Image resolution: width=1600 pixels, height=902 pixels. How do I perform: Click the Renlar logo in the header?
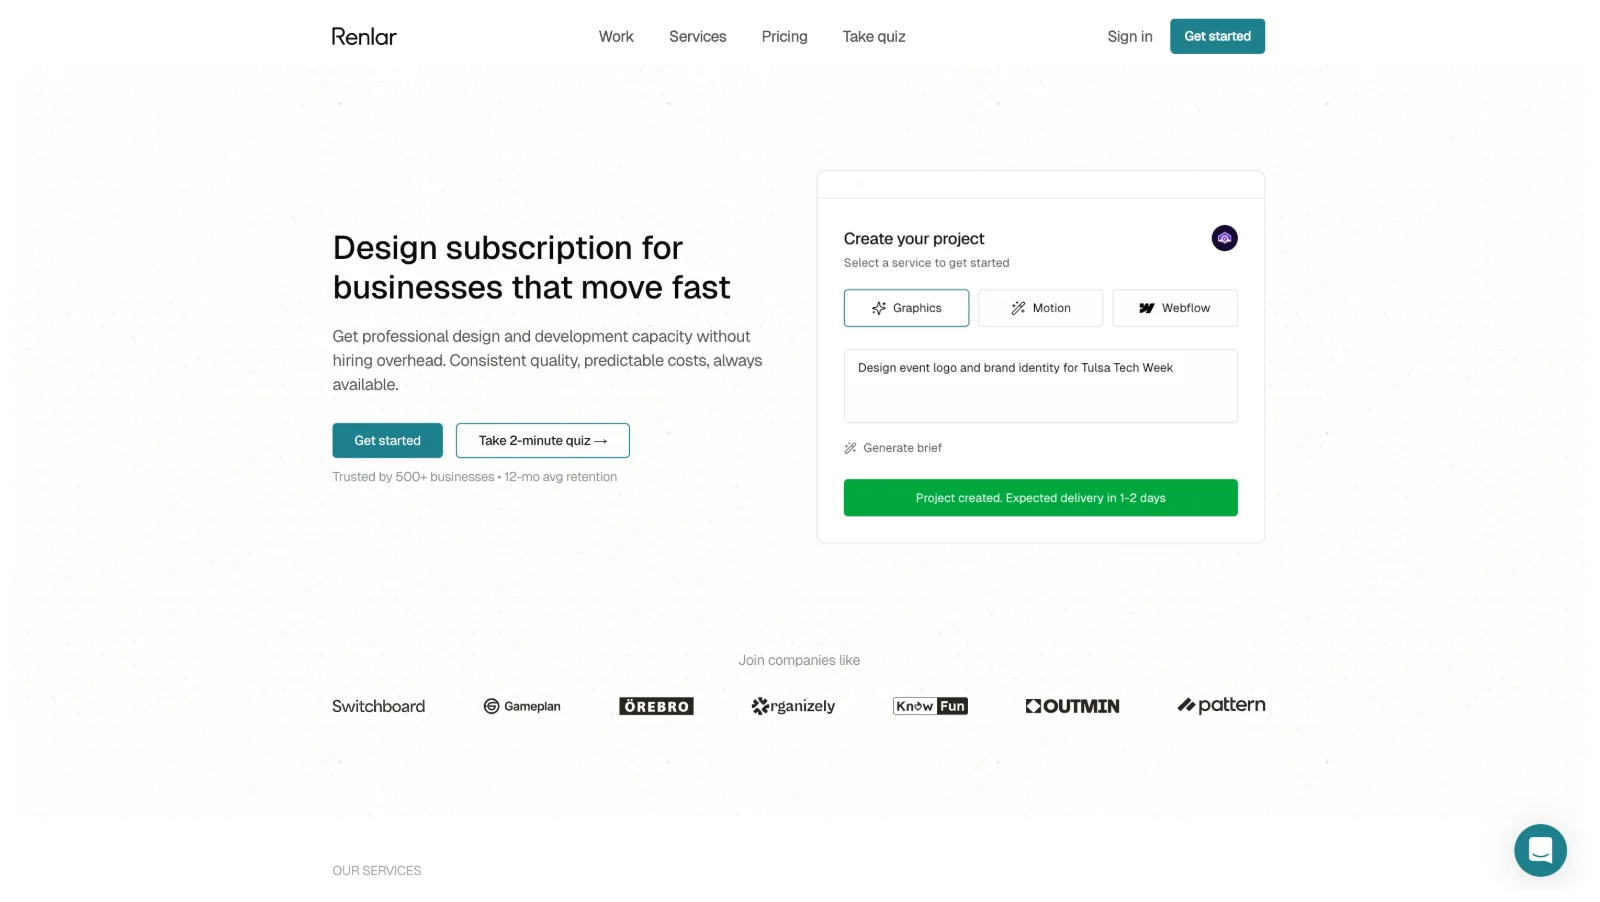[364, 36]
